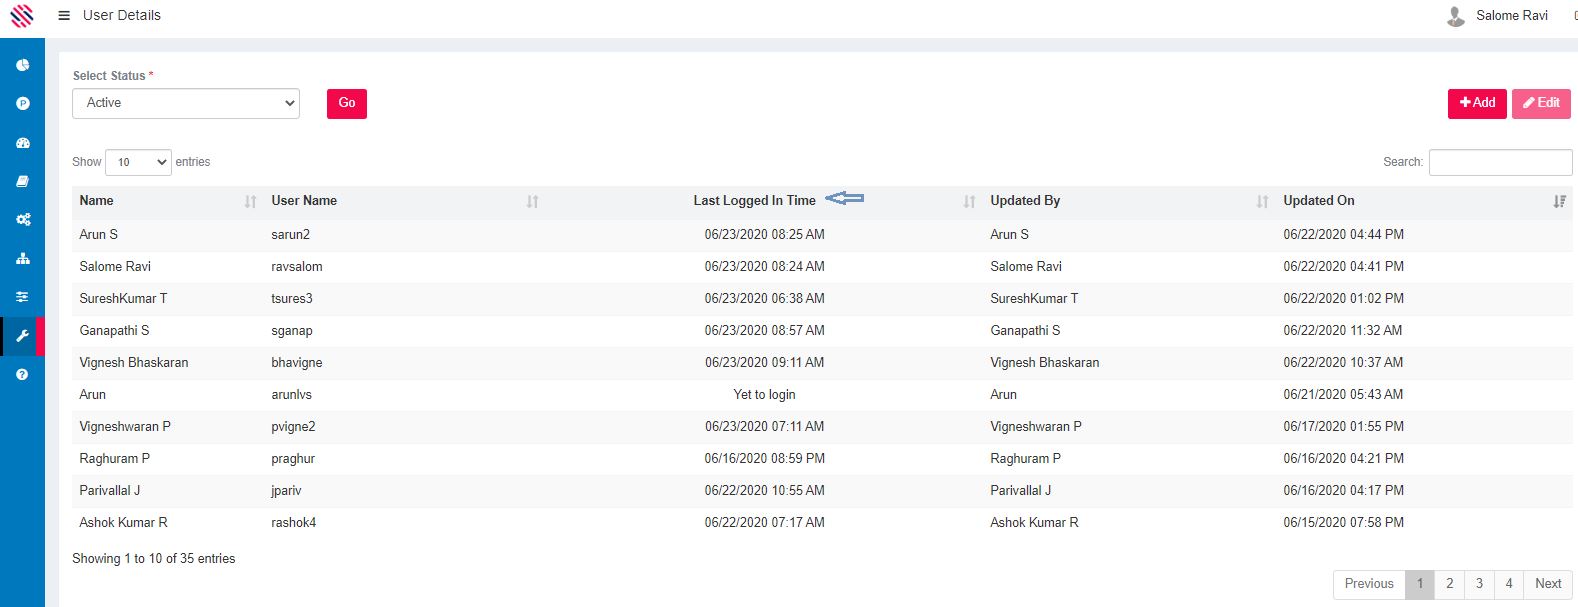Toggle the hamburger menu beside User Details
Screen dimensions: 1578x607
pyautogui.click(x=64, y=16)
